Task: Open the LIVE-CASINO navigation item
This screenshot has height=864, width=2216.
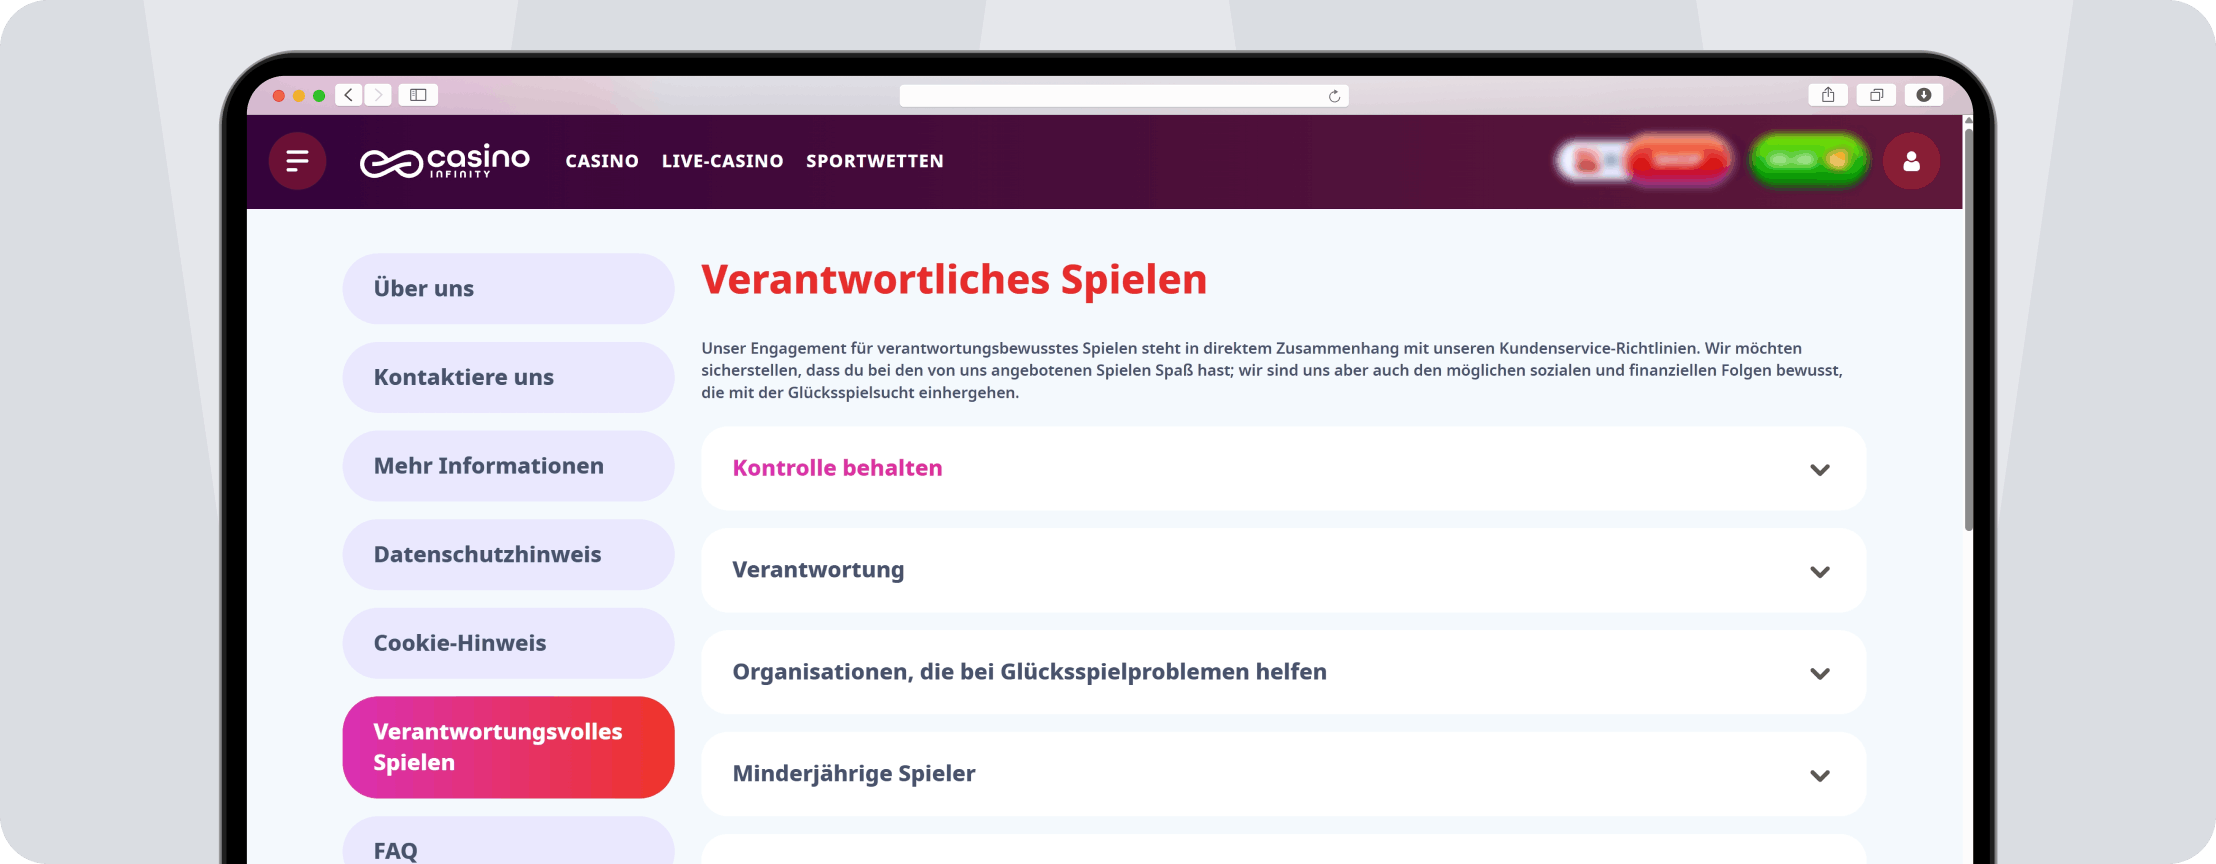Action: point(722,161)
